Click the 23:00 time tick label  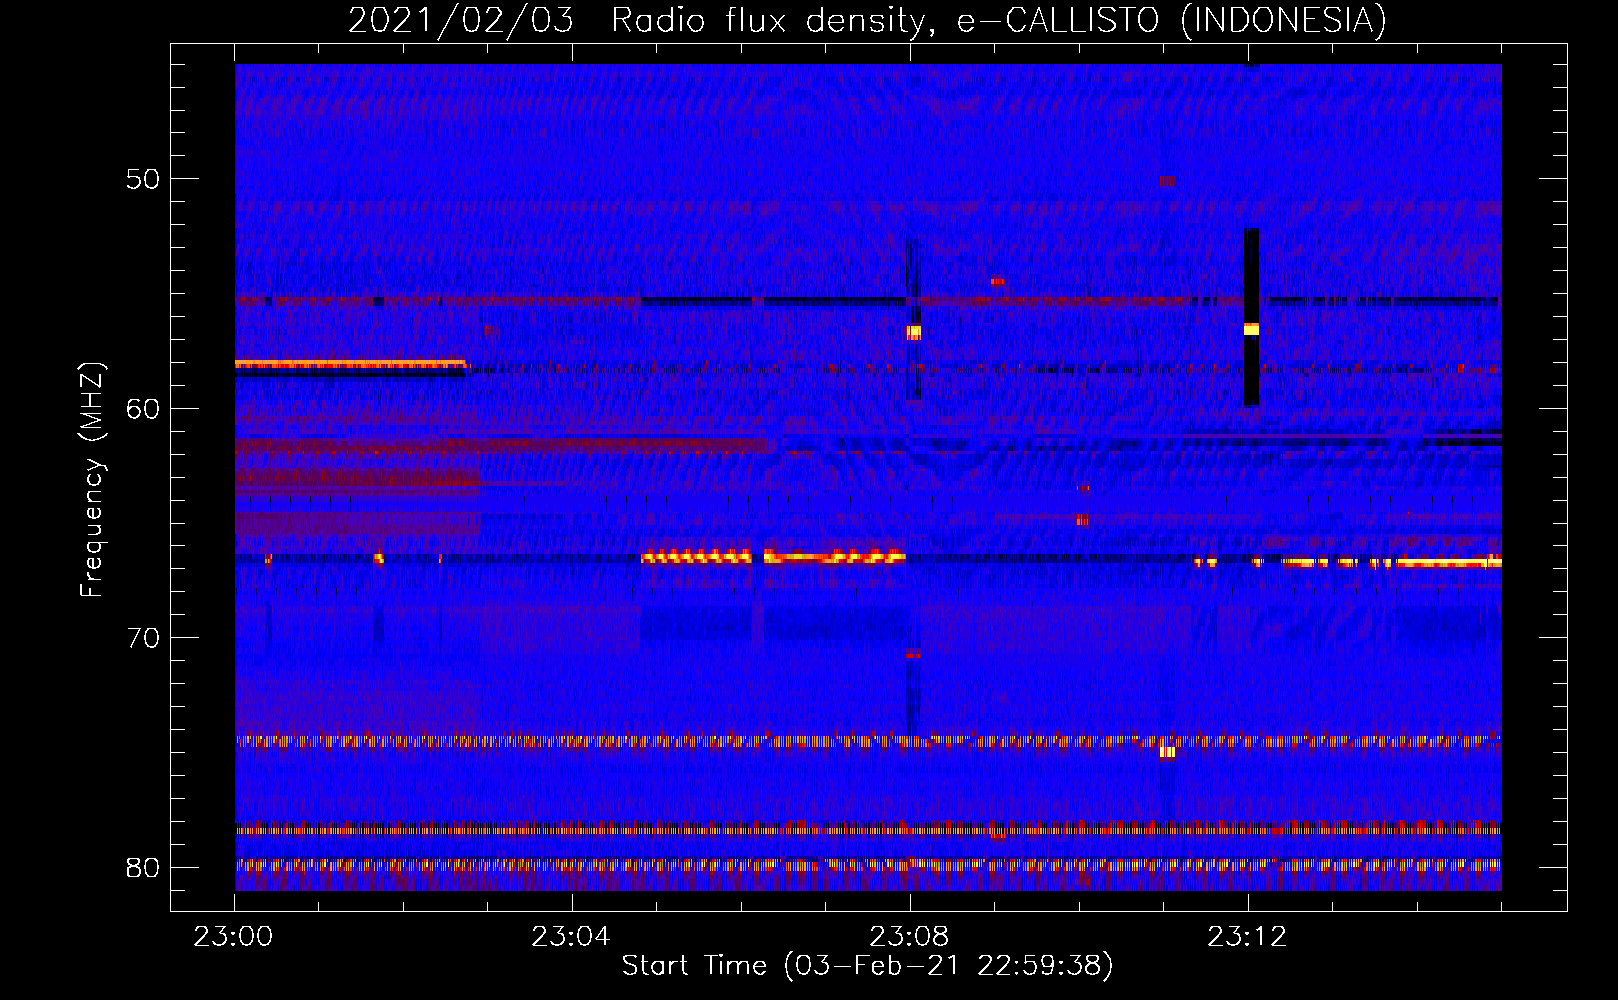[x=234, y=937]
